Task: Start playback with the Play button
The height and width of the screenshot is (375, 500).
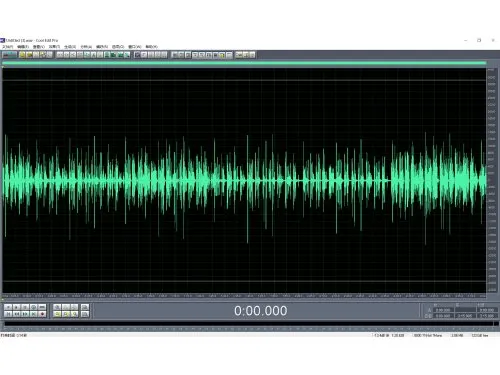Action: coord(16,307)
